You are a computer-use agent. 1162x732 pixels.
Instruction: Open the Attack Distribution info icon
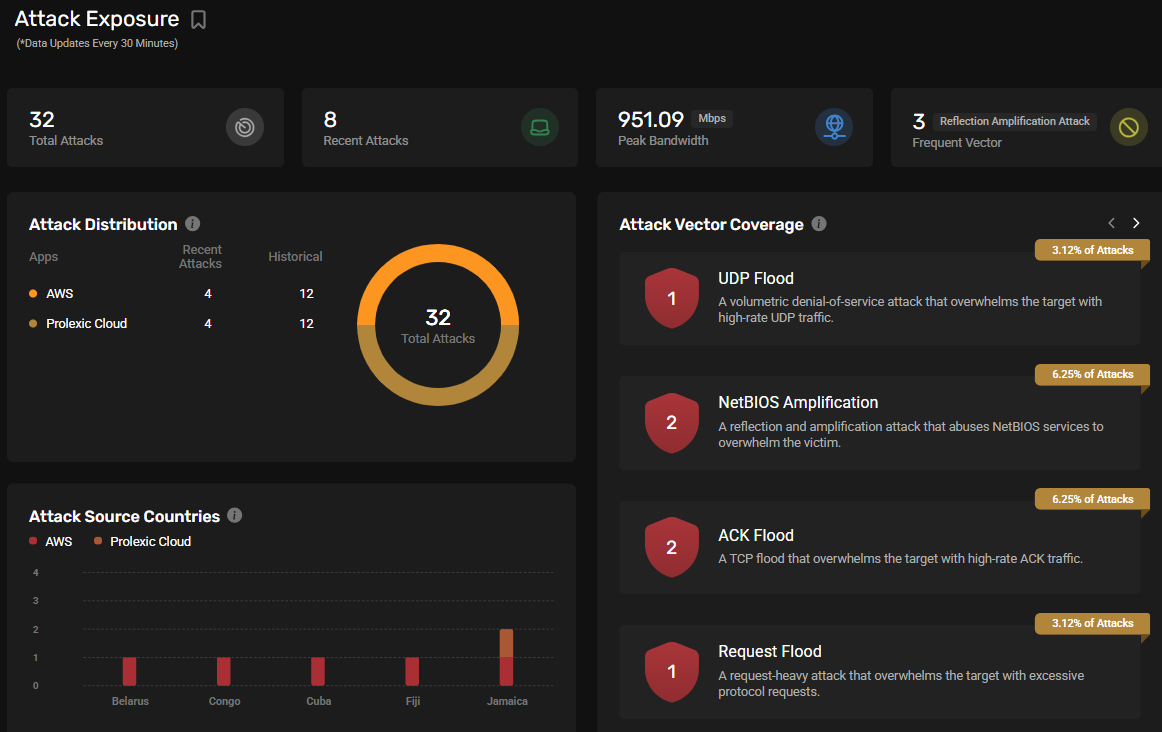pos(193,224)
